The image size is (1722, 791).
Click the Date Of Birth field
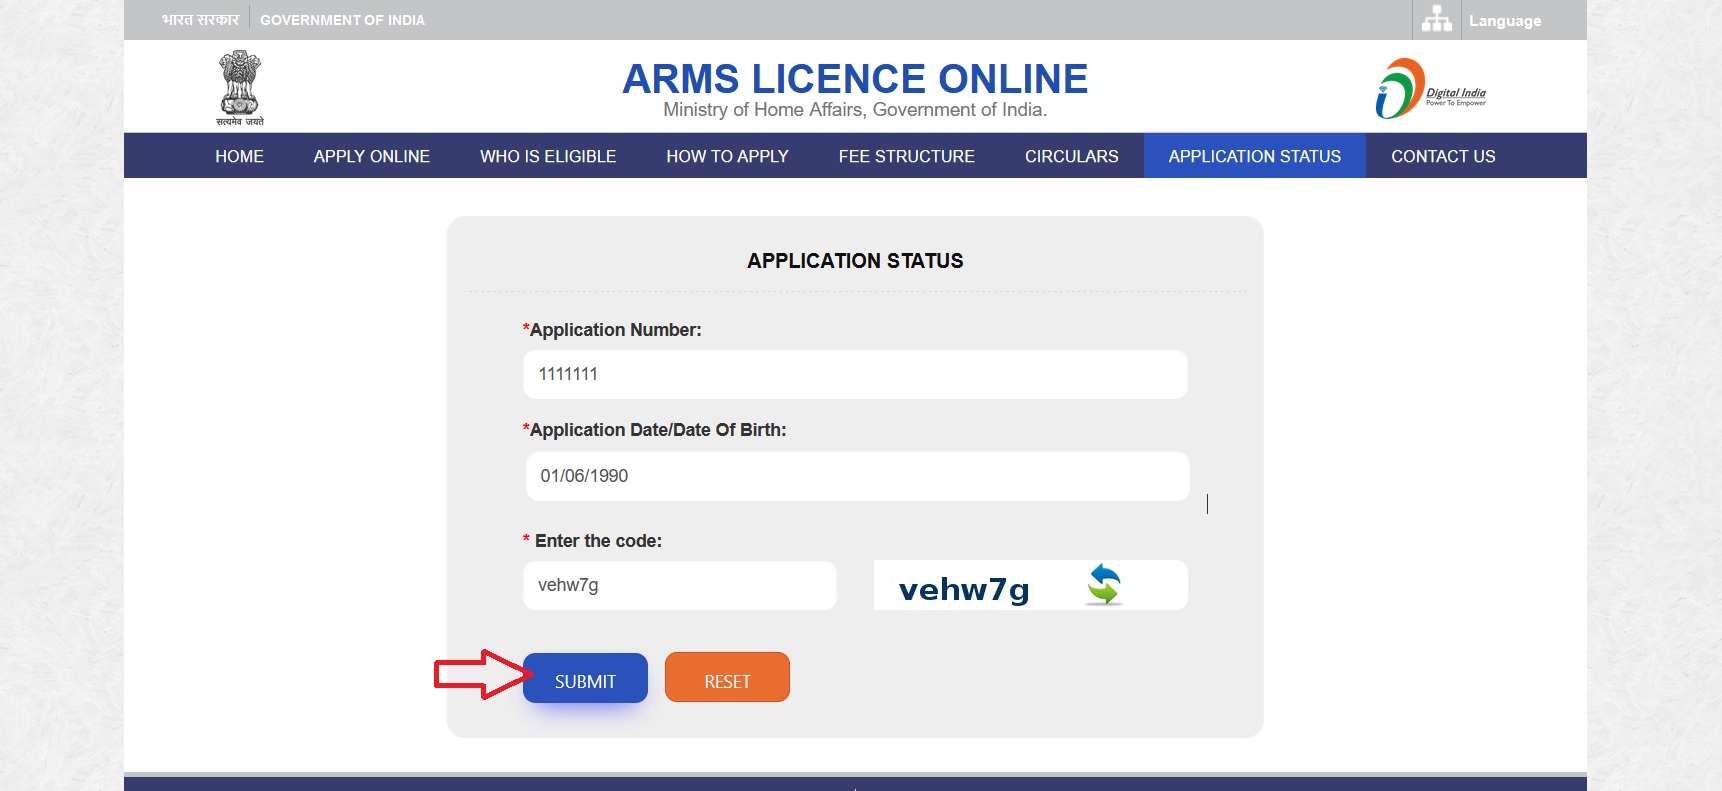856,476
